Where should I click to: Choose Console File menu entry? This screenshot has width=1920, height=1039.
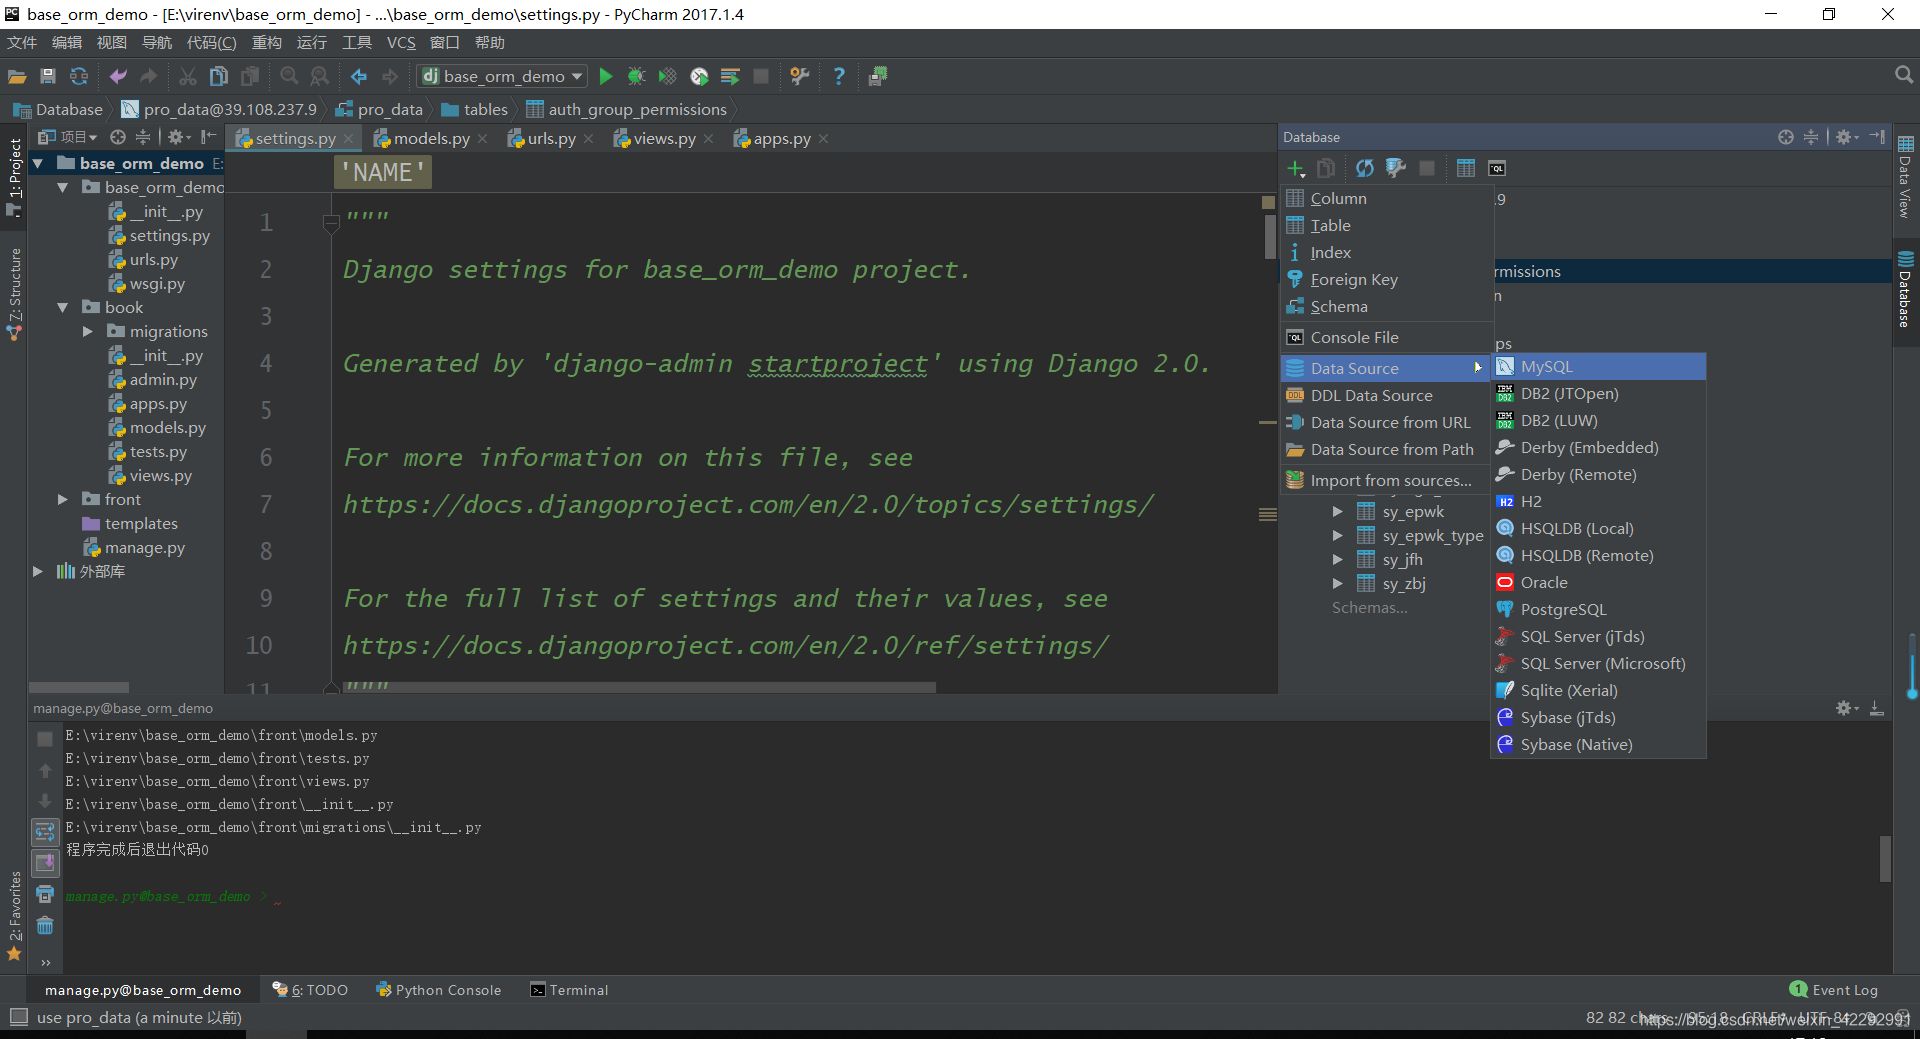pos(1386,338)
